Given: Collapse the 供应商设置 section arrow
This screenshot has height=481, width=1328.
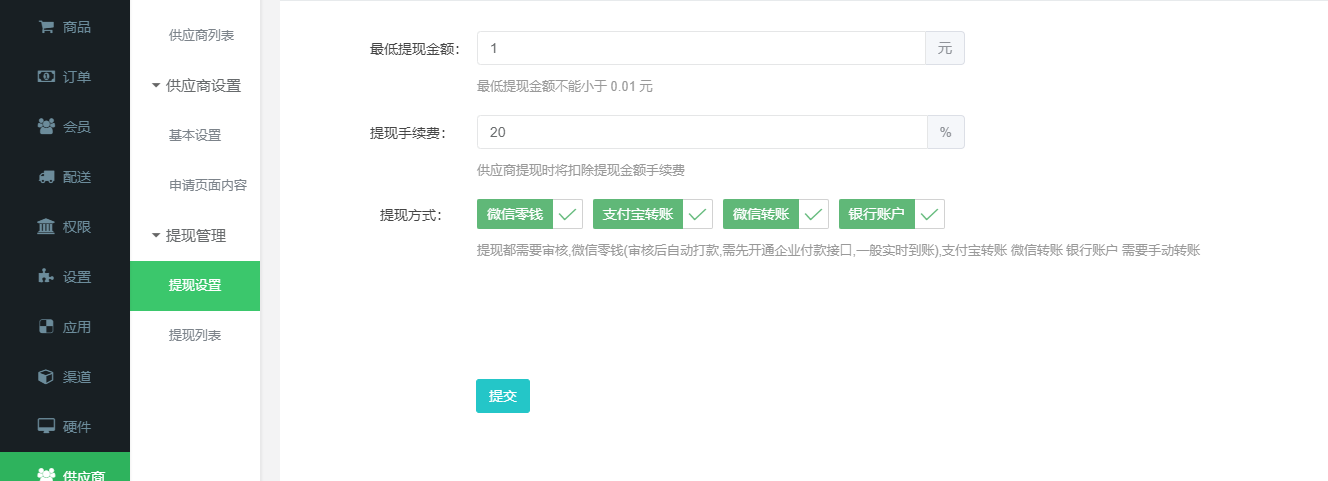Looking at the screenshot, I should (x=156, y=86).
